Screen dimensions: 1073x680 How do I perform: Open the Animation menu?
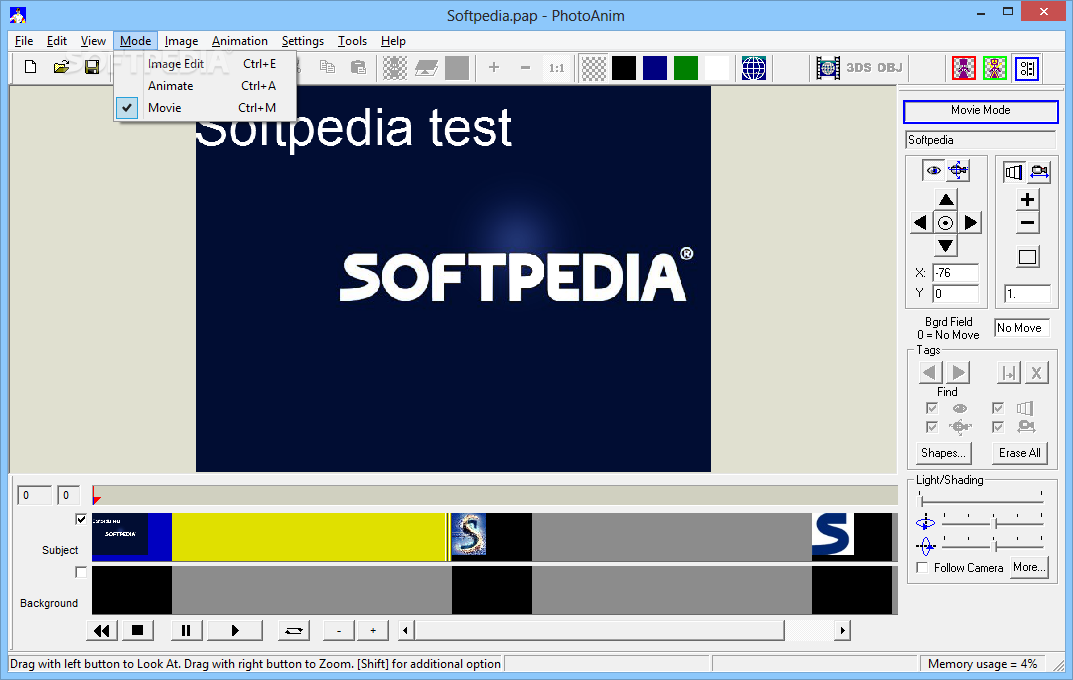click(240, 41)
